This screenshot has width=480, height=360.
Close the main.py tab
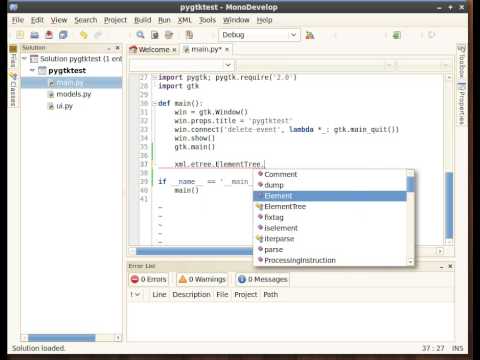[x=227, y=49]
